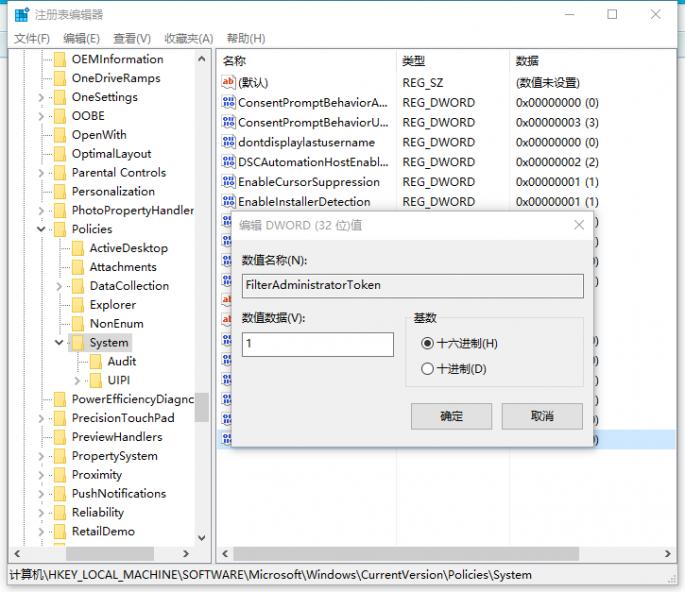Click the ConsentPromptBehaviorU... DWORD icon

coord(228,122)
